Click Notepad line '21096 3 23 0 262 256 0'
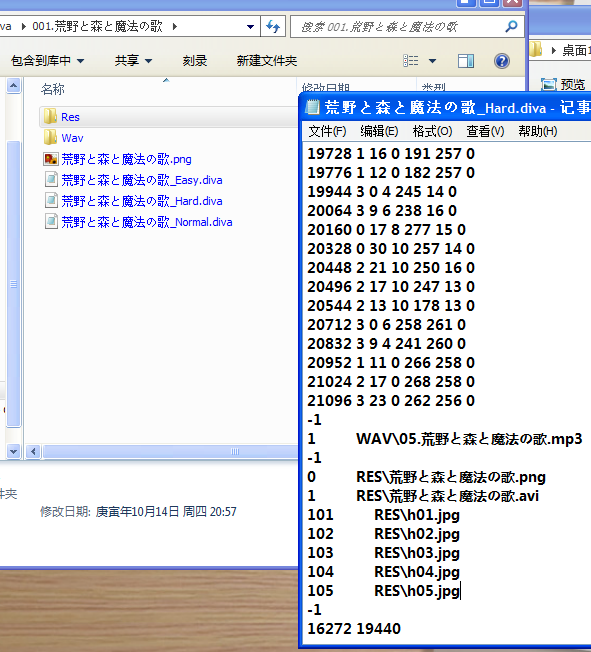Viewport: 591px width, 652px height. pos(391,401)
